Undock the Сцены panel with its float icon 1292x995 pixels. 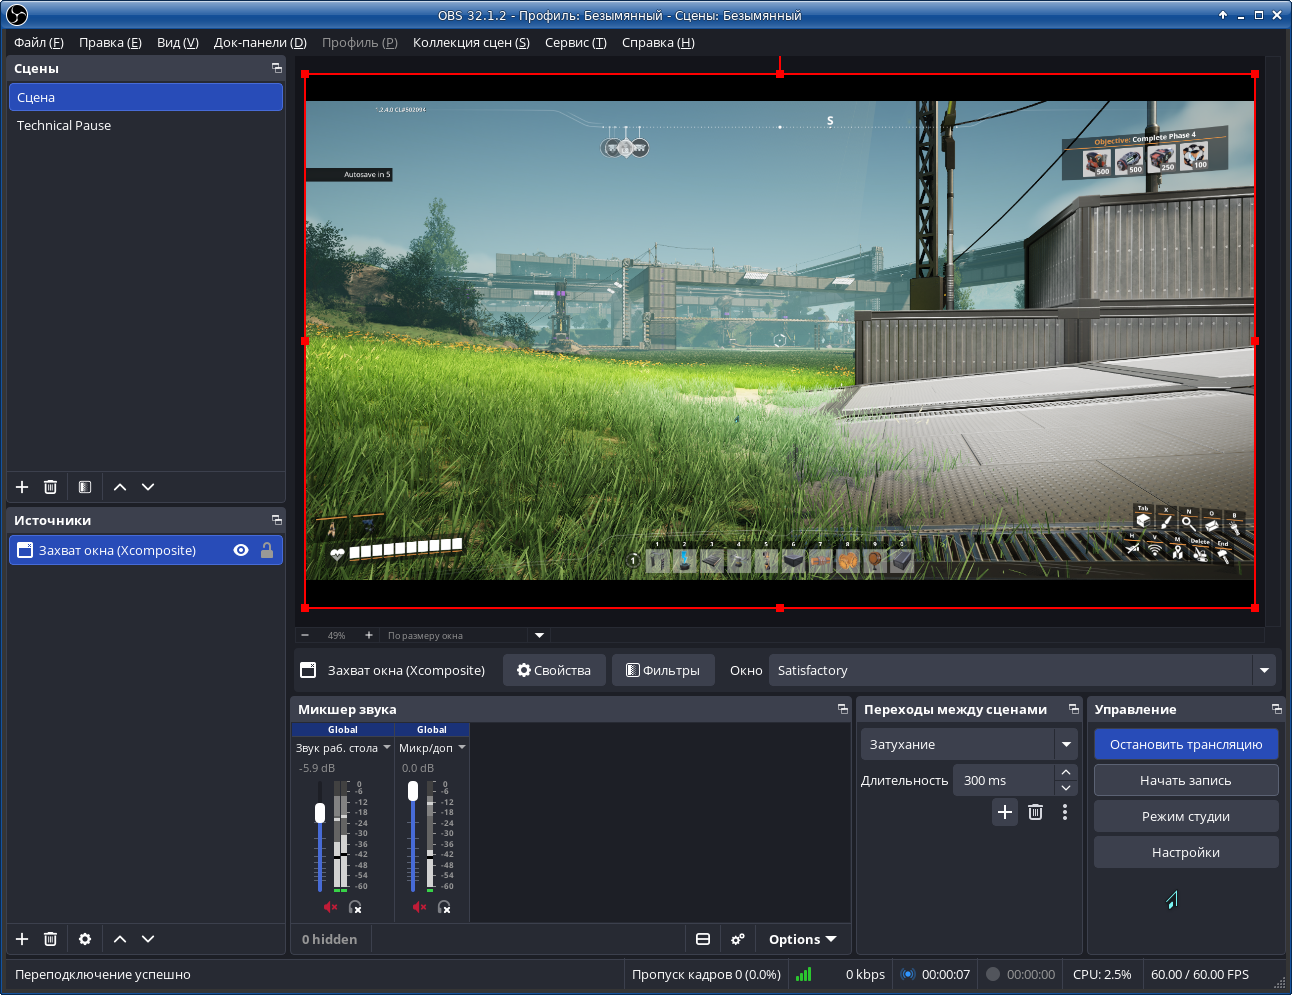tap(277, 68)
